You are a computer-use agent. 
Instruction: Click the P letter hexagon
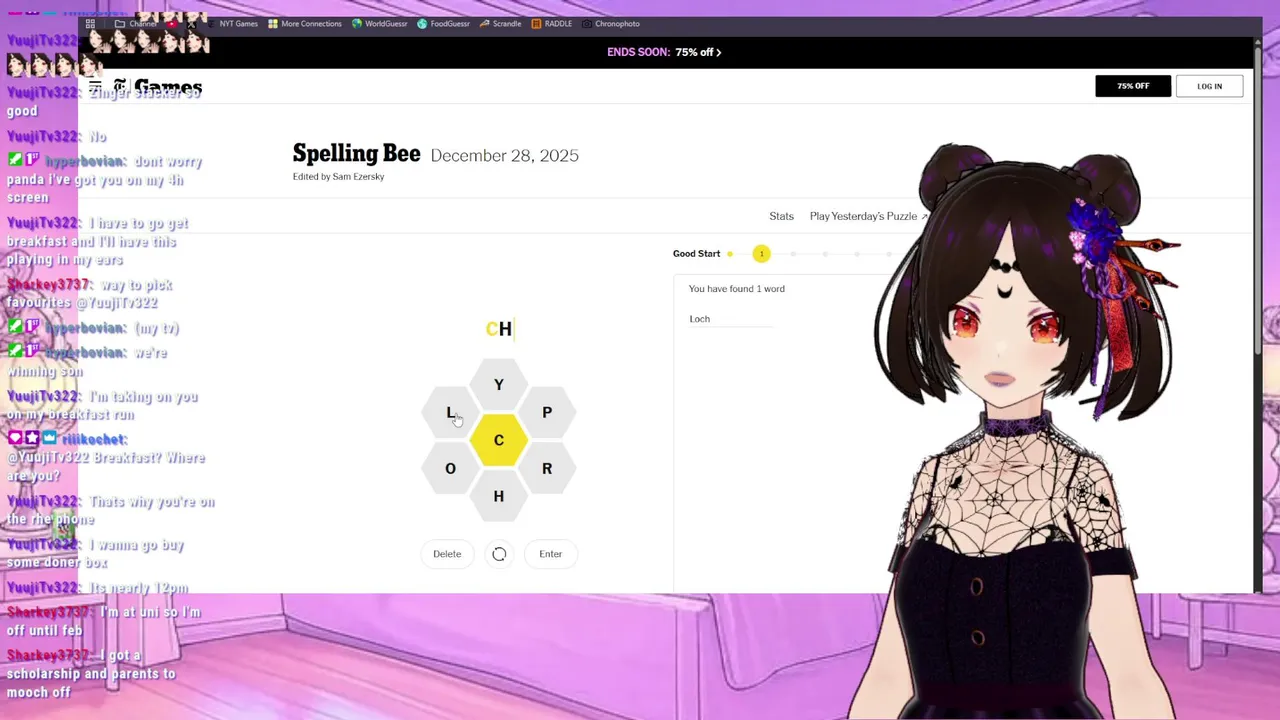(x=547, y=412)
